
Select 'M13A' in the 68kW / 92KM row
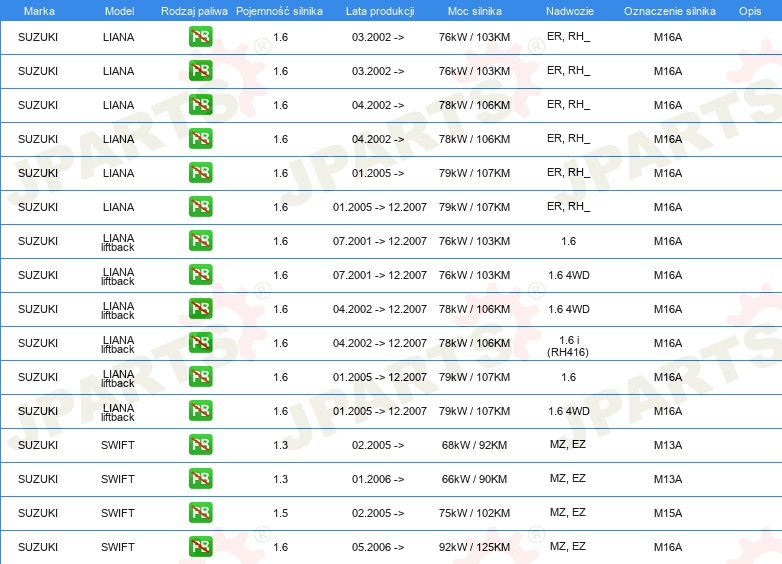(x=668, y=445)
